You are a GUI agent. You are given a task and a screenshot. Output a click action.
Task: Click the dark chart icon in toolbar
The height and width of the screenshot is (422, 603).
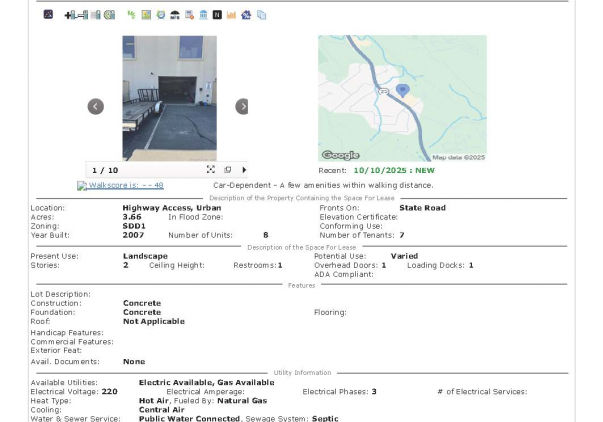48,14
